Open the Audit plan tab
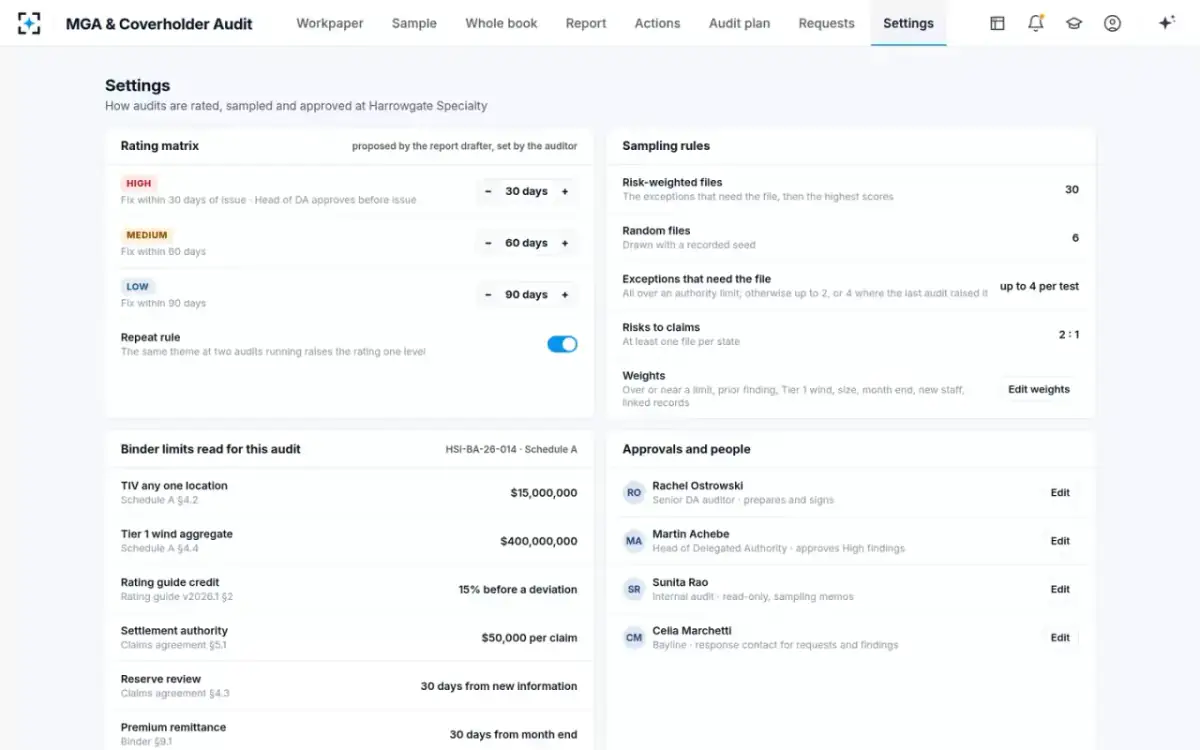 (739, 23)
